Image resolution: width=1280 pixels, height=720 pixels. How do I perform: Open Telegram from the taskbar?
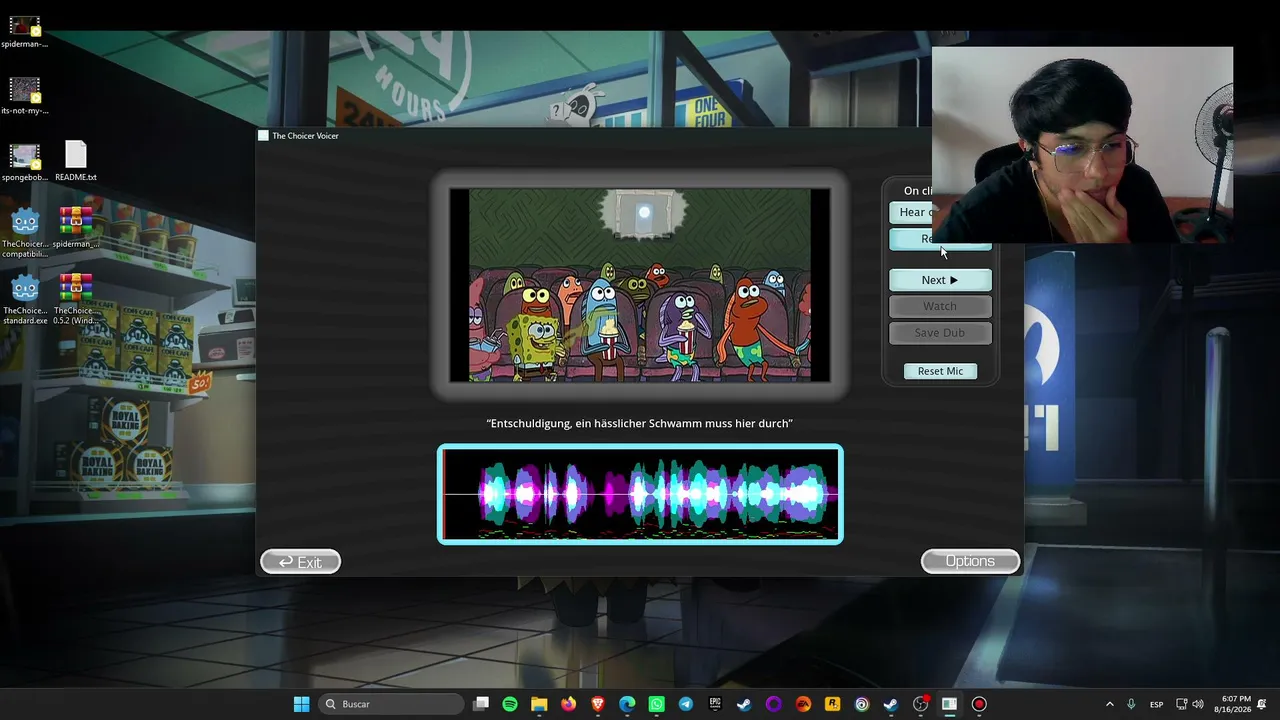685,704
